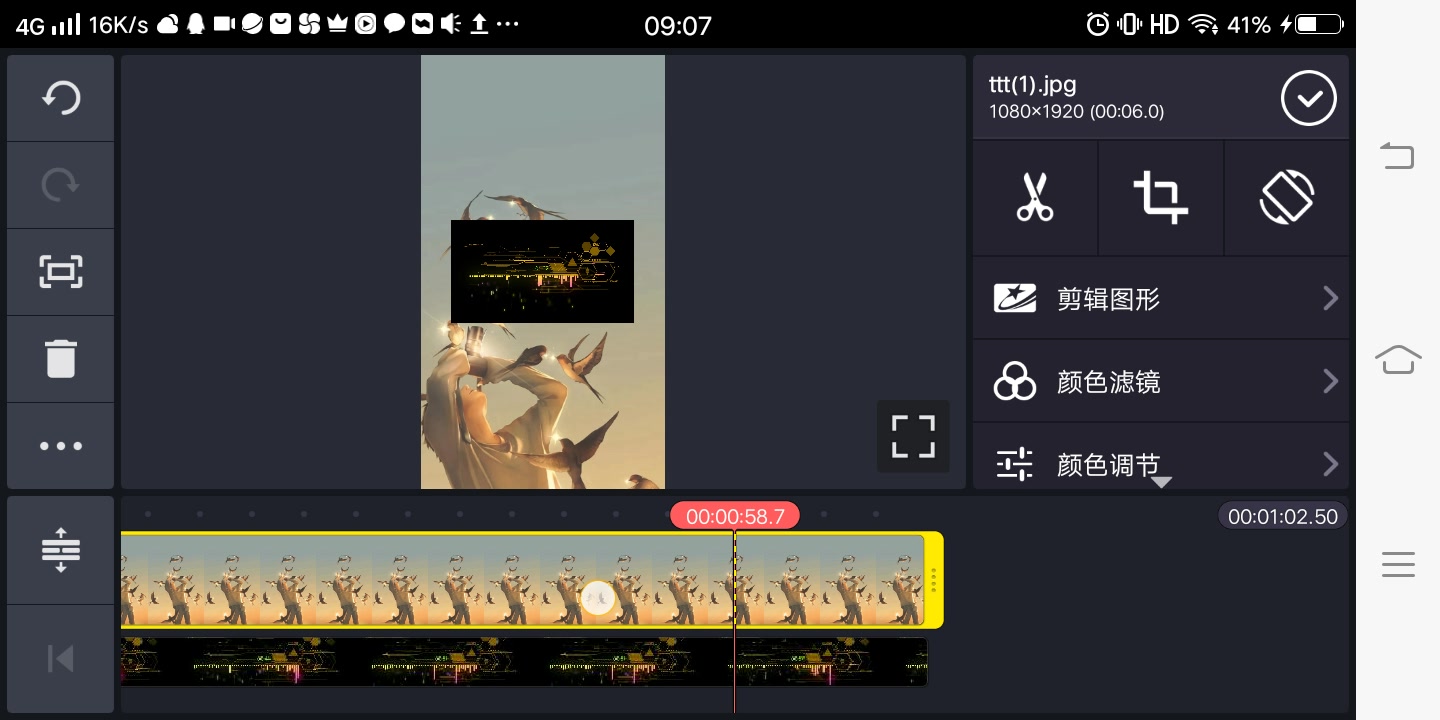Open 颜色滤镜 option
The height and width of the screenshot is (720, 1440).
(1161, 382)
